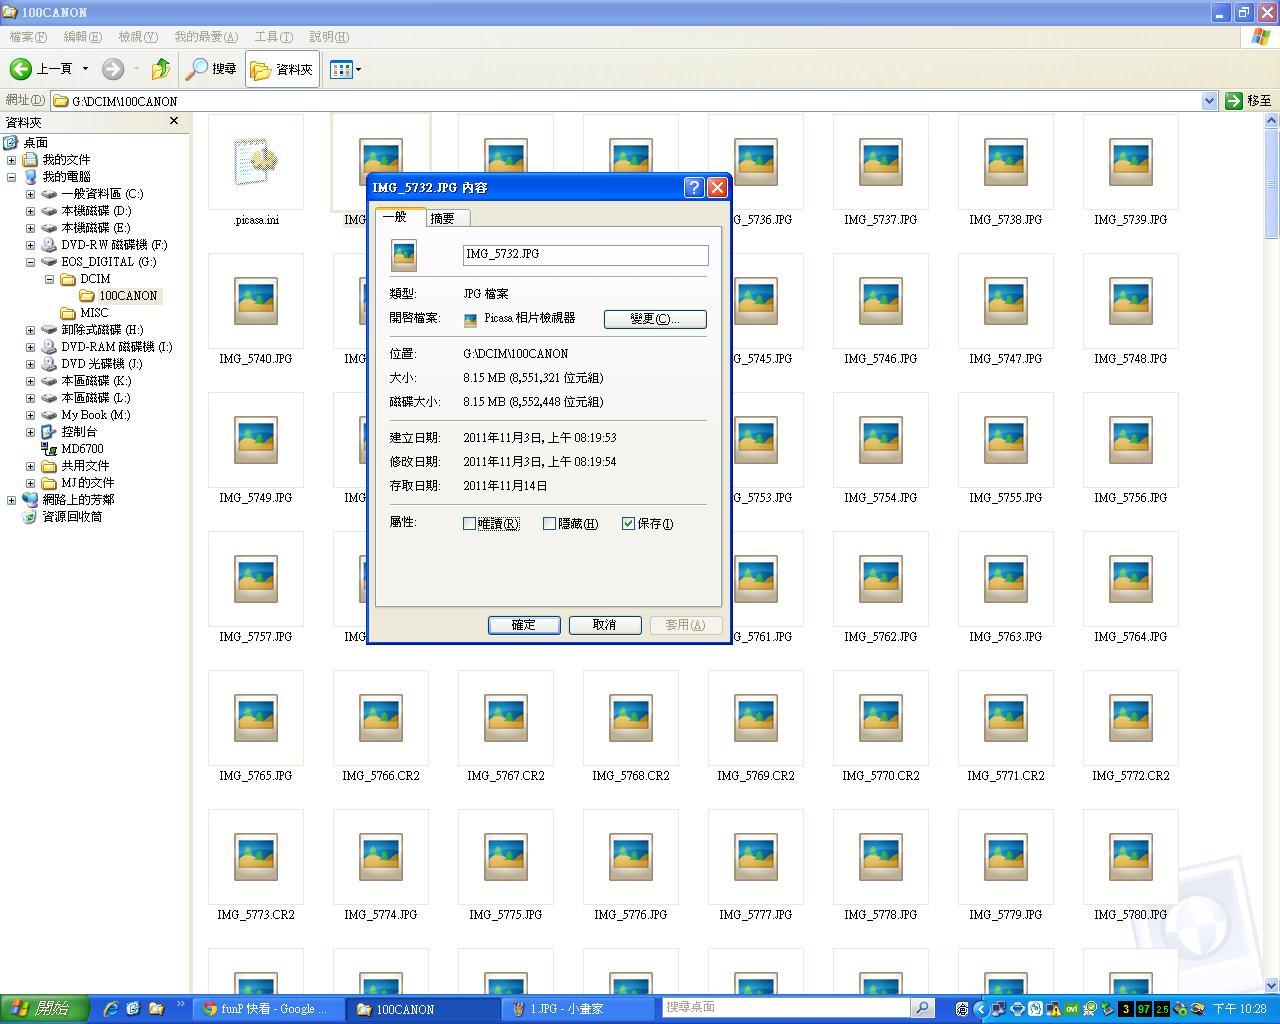Image resolution: width=1280 pixels, height=1024 pixels.
Task: Toggle the 資料夾 folders pane button
Action: point(282,69)
